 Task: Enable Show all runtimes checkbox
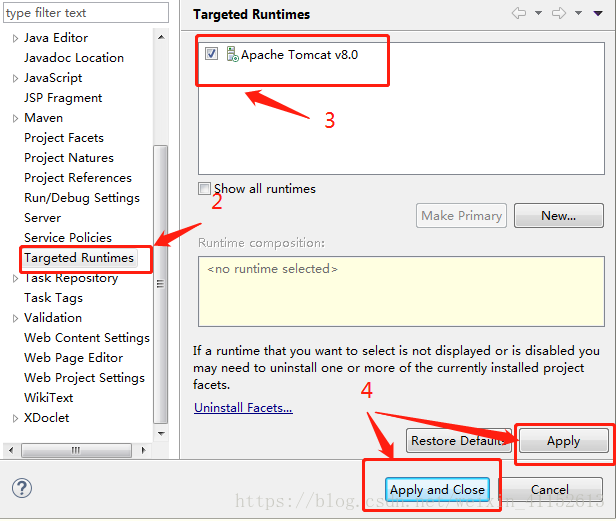point(204,188)
